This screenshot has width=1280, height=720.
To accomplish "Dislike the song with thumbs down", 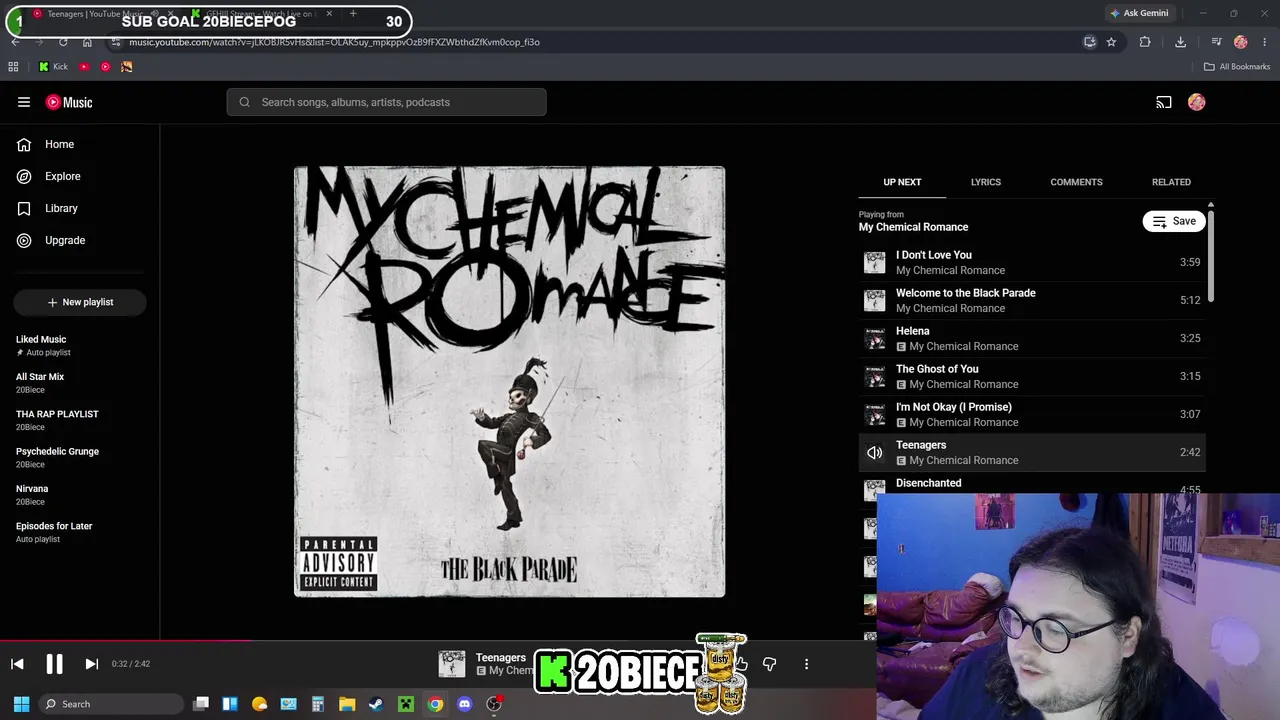I will (769, 664).
